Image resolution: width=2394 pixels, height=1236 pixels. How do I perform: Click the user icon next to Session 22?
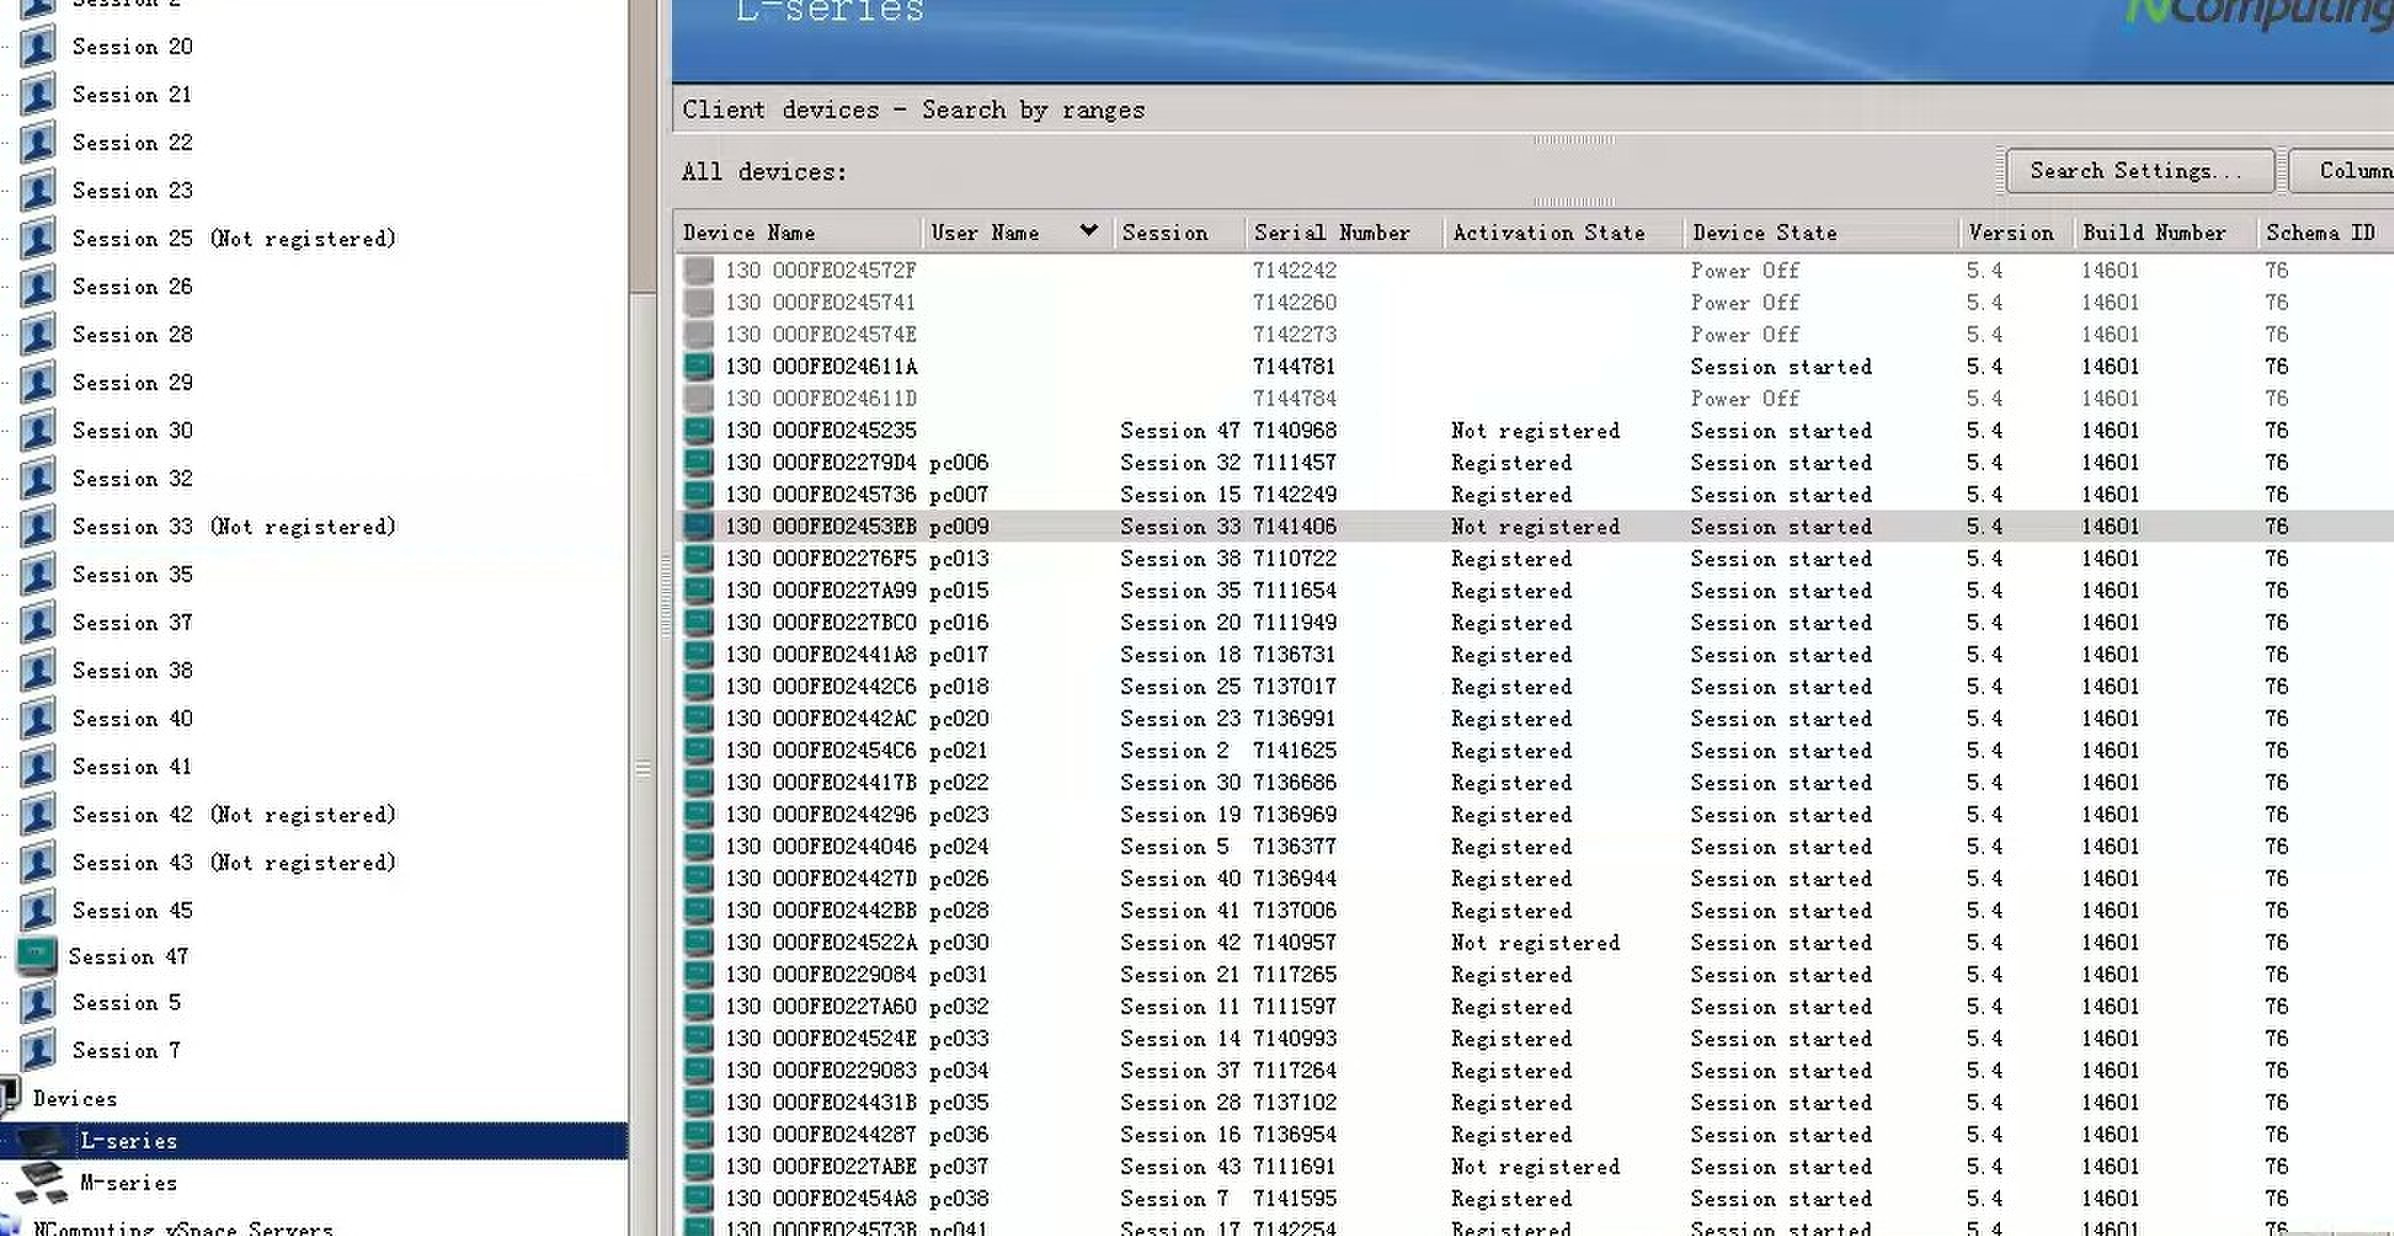point(38,143)
